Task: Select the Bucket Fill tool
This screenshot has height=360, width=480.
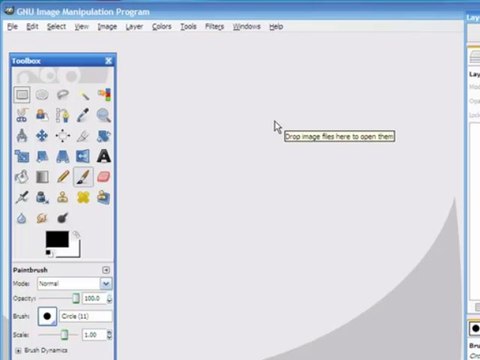Action: [x=22, y=177]
